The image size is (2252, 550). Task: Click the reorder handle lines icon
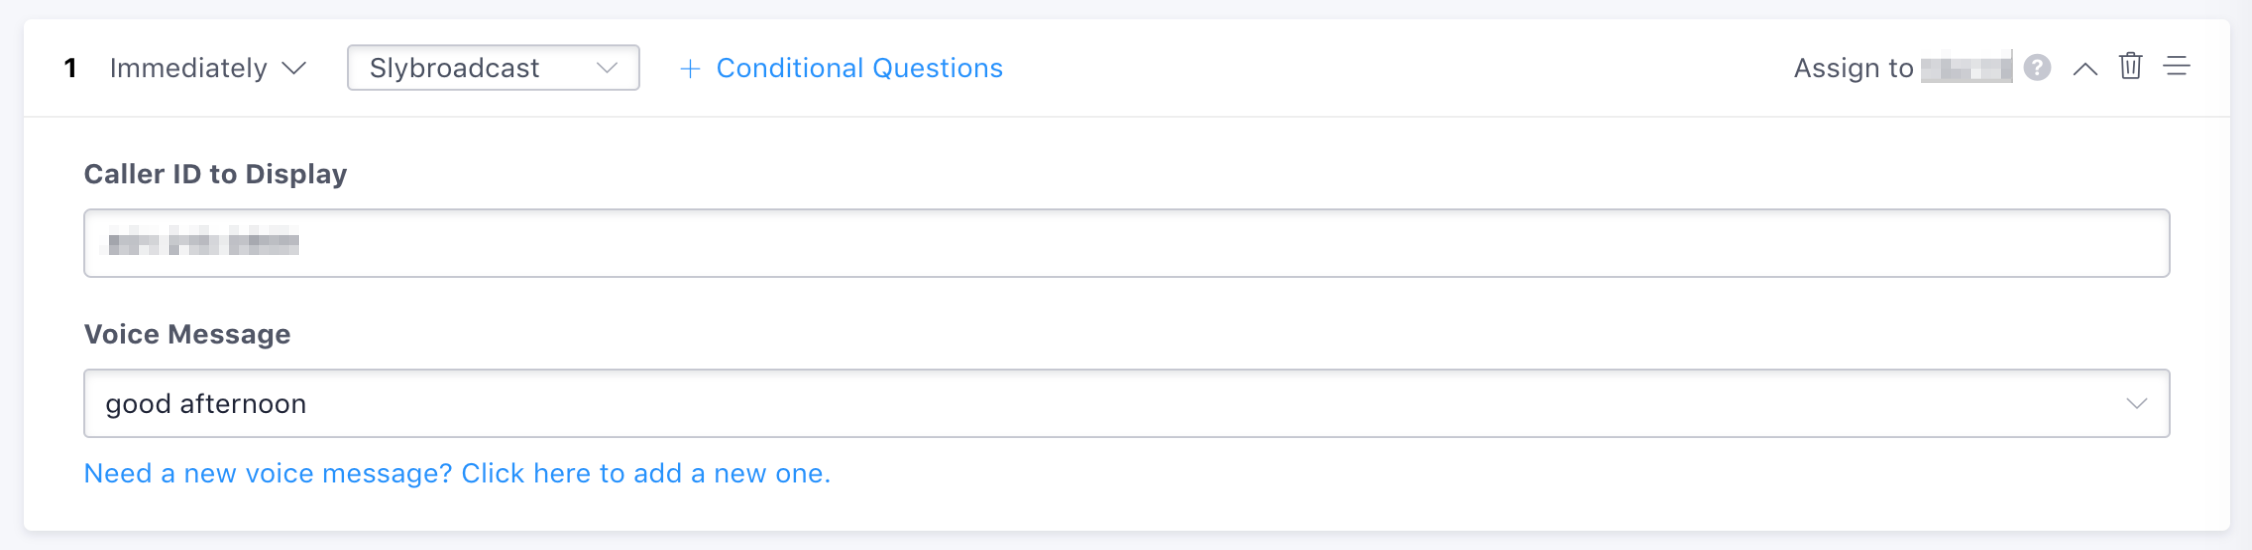(2177, 67)
